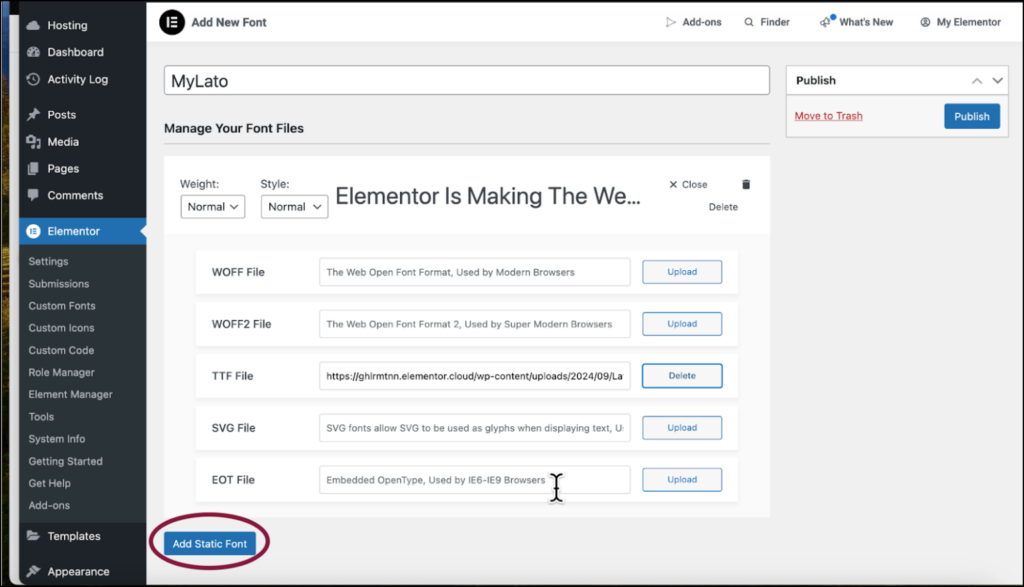Open Settings submenu item
Screen dimensions: 1024x587
pos(48,261)
